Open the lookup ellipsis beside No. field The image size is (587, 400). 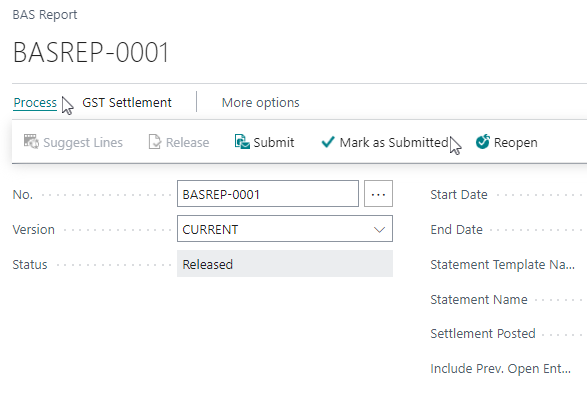[378, 194]
